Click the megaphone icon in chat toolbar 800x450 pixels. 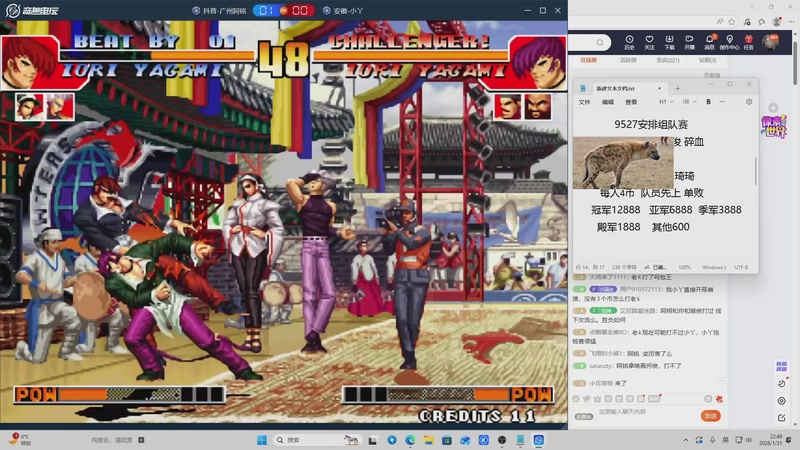click(587, 398)
